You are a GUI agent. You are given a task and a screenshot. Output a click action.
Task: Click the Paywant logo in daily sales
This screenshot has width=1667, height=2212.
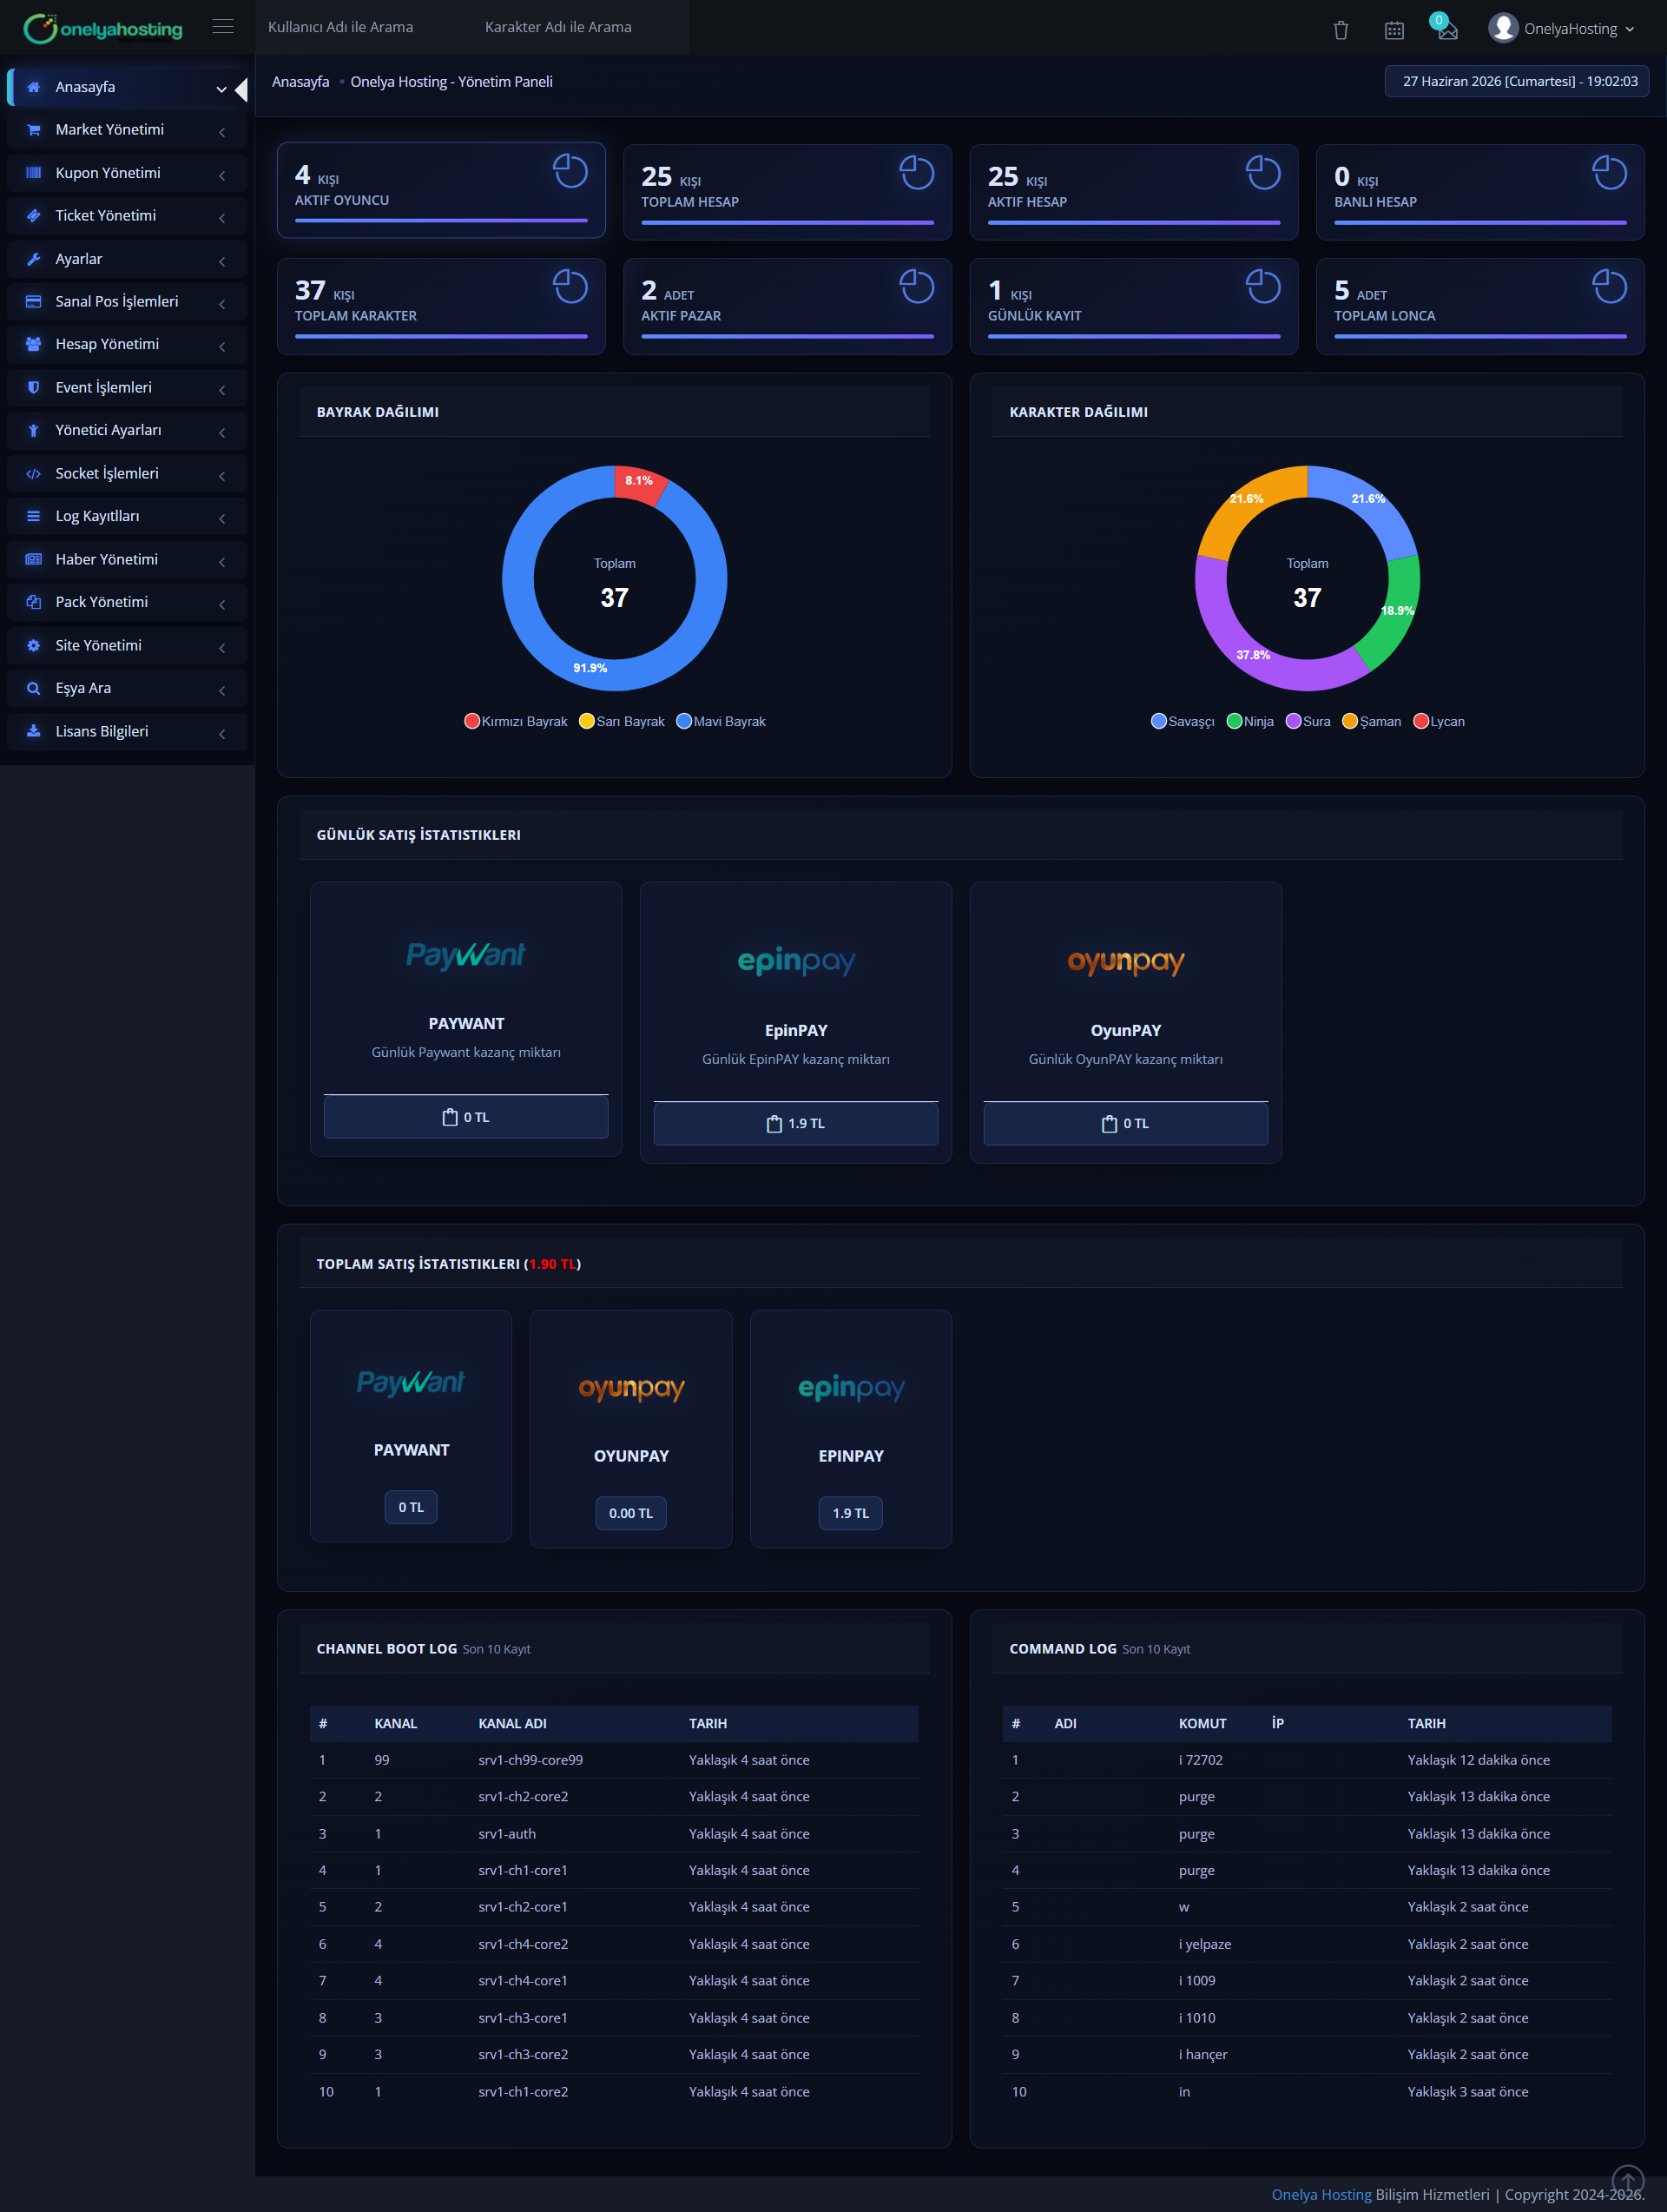(x=466, y=955)
